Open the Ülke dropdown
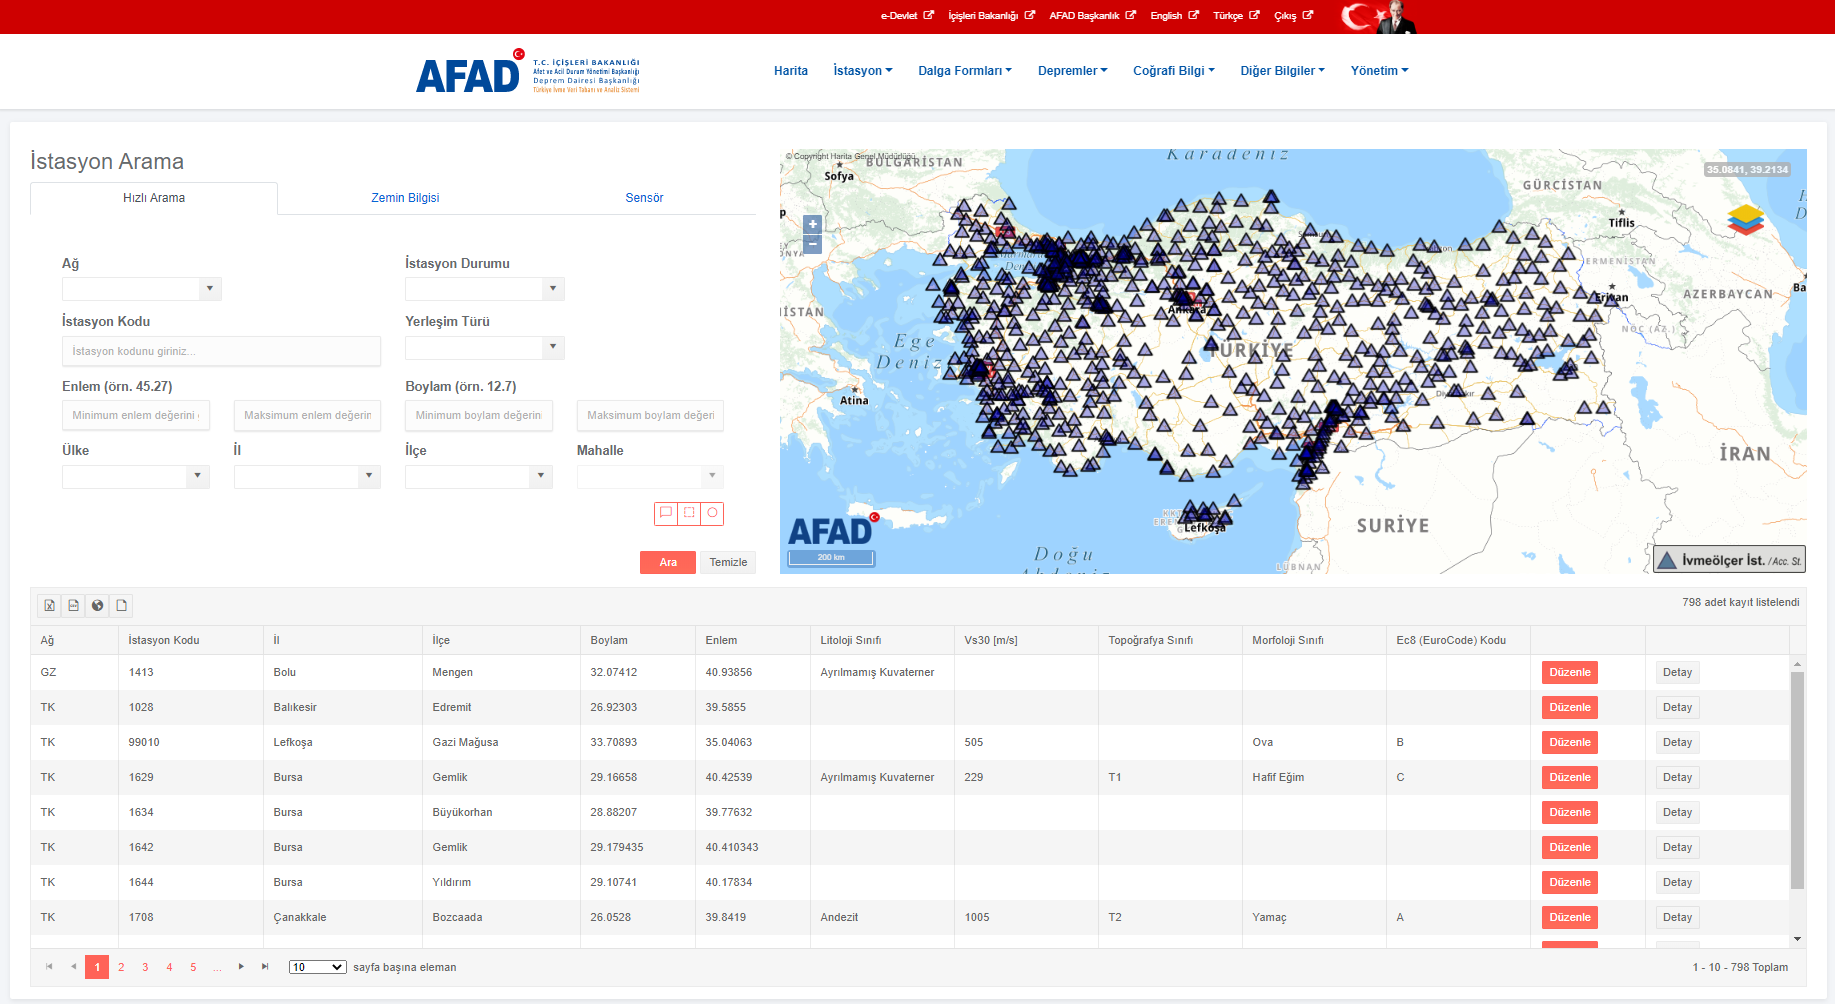 [x=197, y=476]
